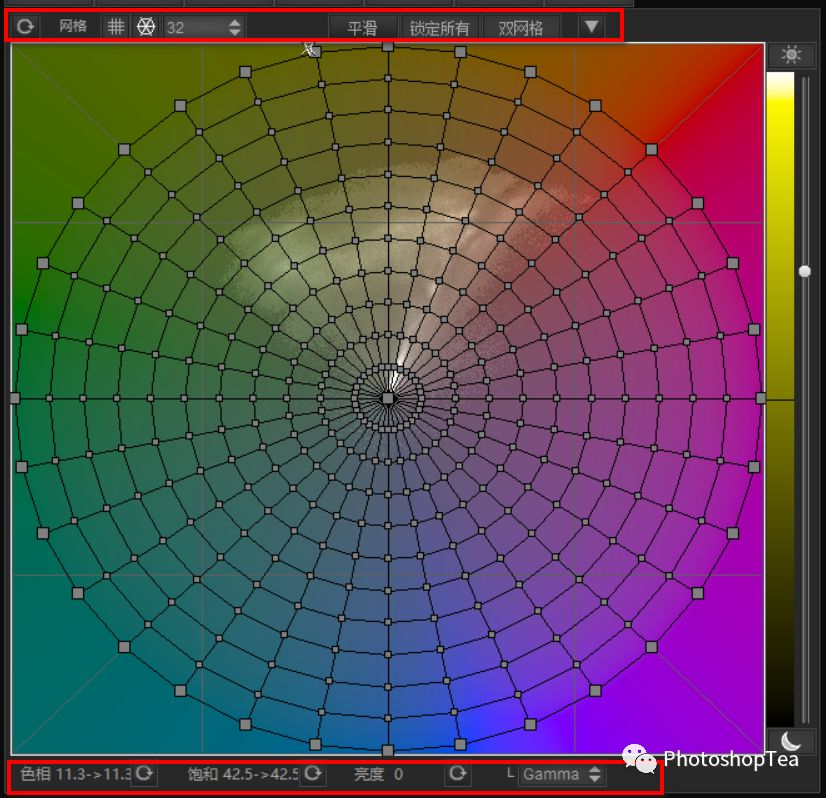The image size is (826, 798).
Task: Select the center node of the color wheel grid
Action: (x=388, y=398)
